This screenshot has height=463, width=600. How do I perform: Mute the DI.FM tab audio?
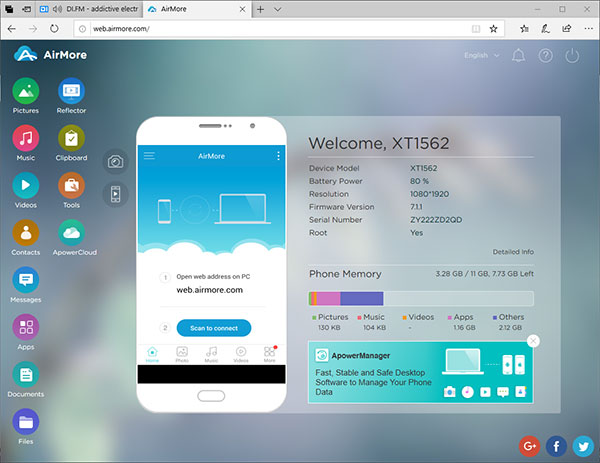57,9
